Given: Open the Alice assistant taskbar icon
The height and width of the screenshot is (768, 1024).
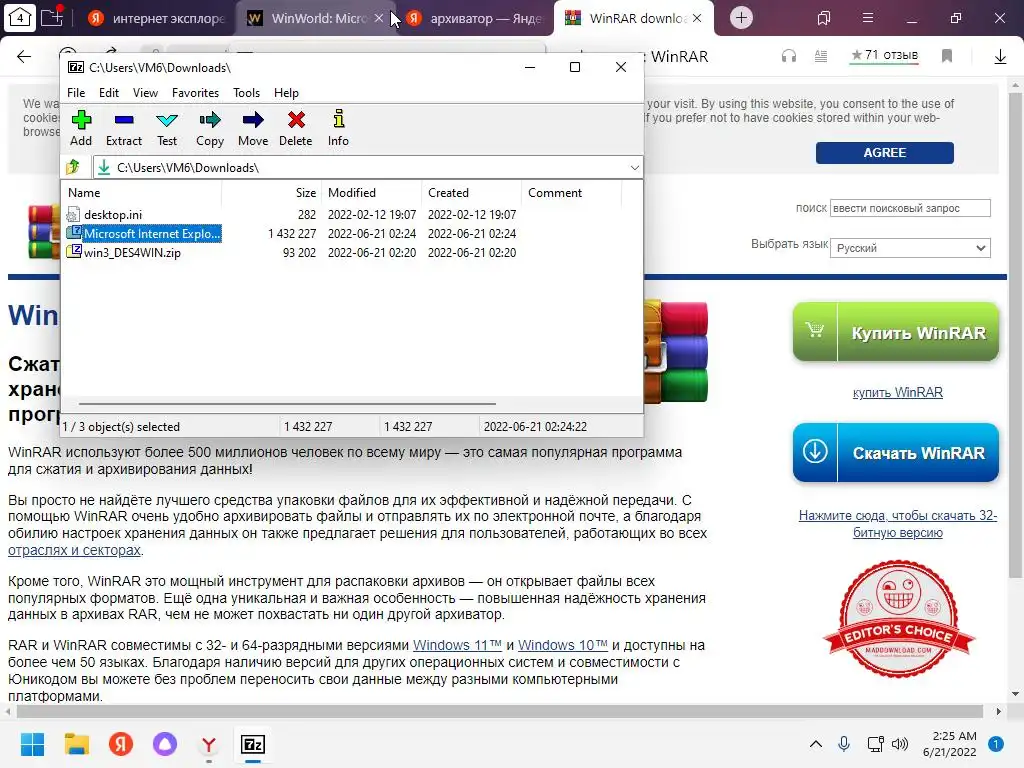Looking at the screenshot, I should tap(165, 744).
